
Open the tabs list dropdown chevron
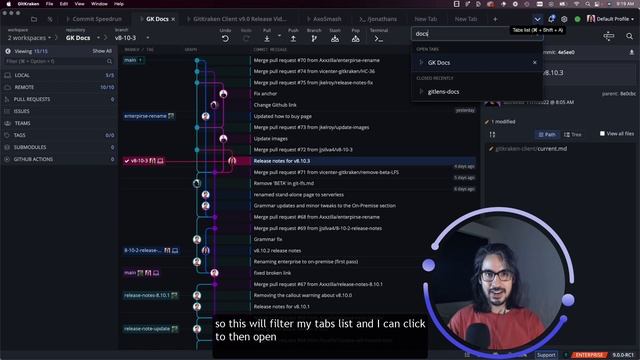coord(537,19)
